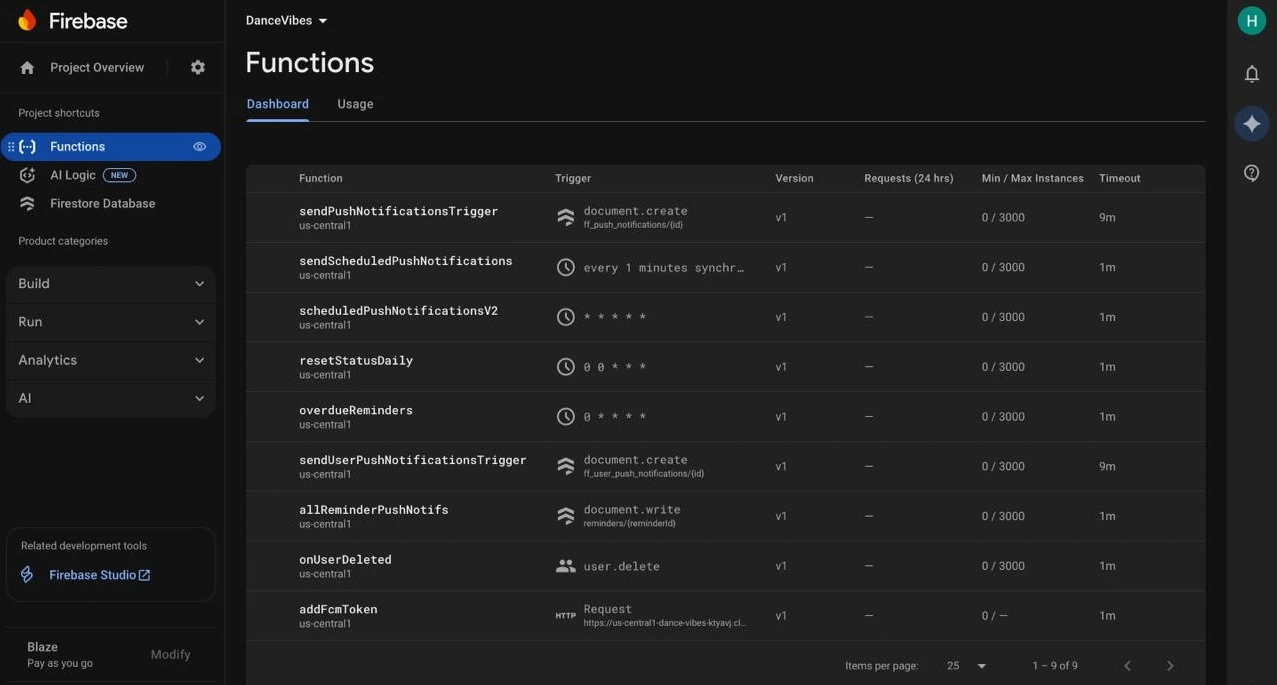Click the '0 / —' instances value

pos(995,616)
